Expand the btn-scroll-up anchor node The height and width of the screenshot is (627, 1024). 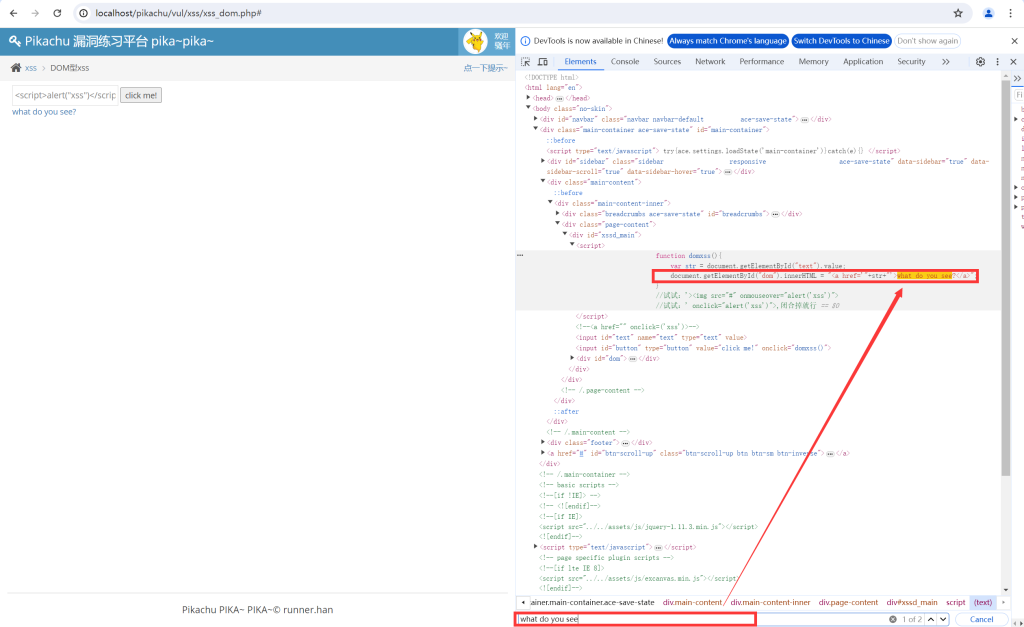click(543, 453)
